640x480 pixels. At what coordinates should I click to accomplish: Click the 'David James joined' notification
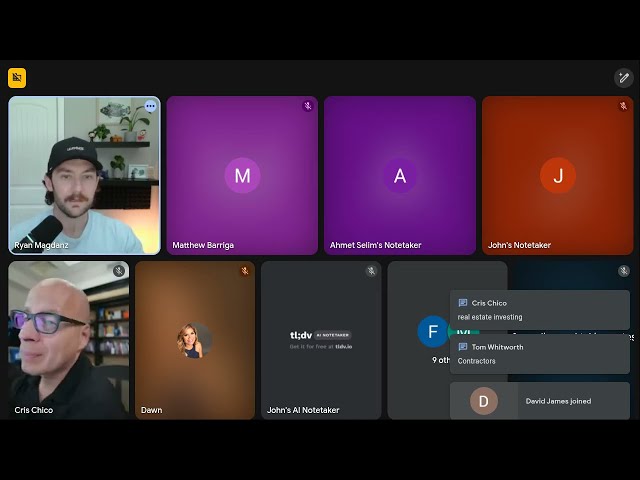[x=540, y=401]
